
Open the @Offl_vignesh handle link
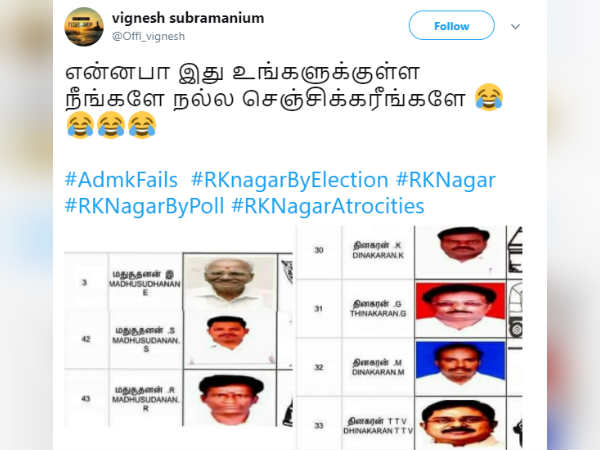tap(148, 36)
